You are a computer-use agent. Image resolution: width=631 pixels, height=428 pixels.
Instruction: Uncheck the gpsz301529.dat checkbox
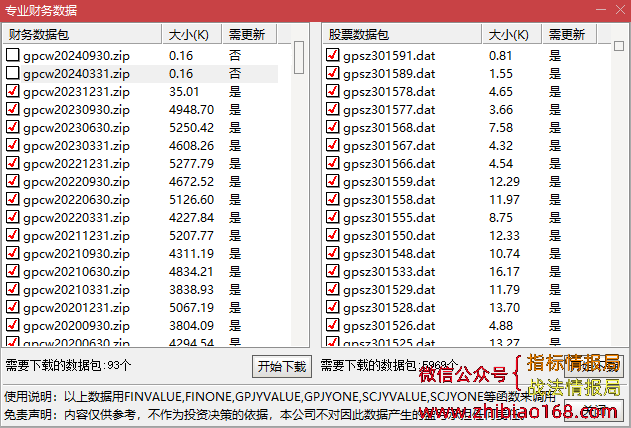(332, 289)
